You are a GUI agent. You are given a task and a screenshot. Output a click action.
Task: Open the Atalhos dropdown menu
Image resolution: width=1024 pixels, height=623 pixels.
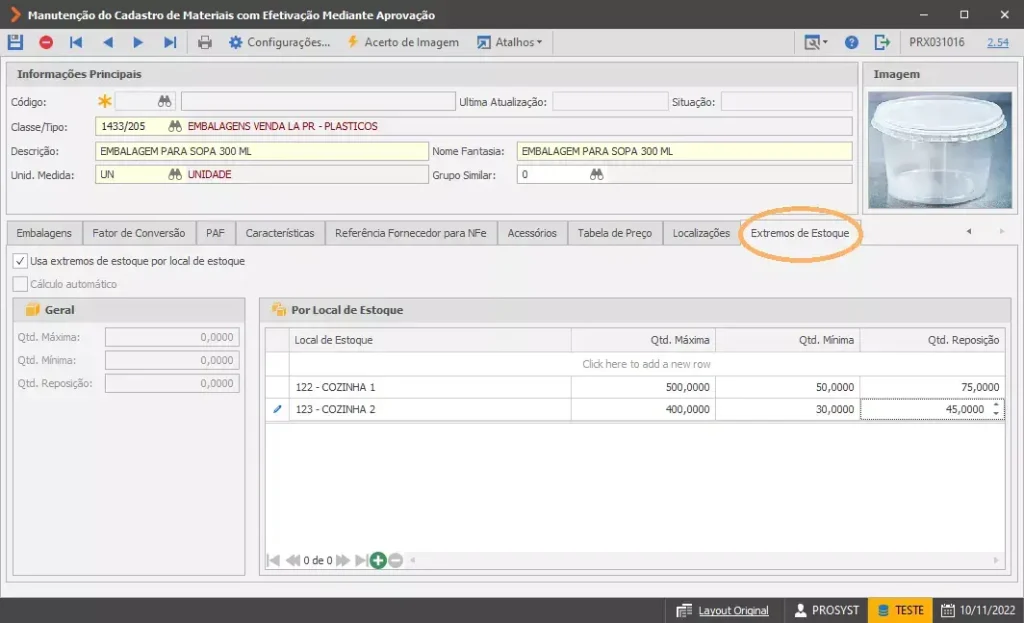pyautogui.click(x=509, y=42)
